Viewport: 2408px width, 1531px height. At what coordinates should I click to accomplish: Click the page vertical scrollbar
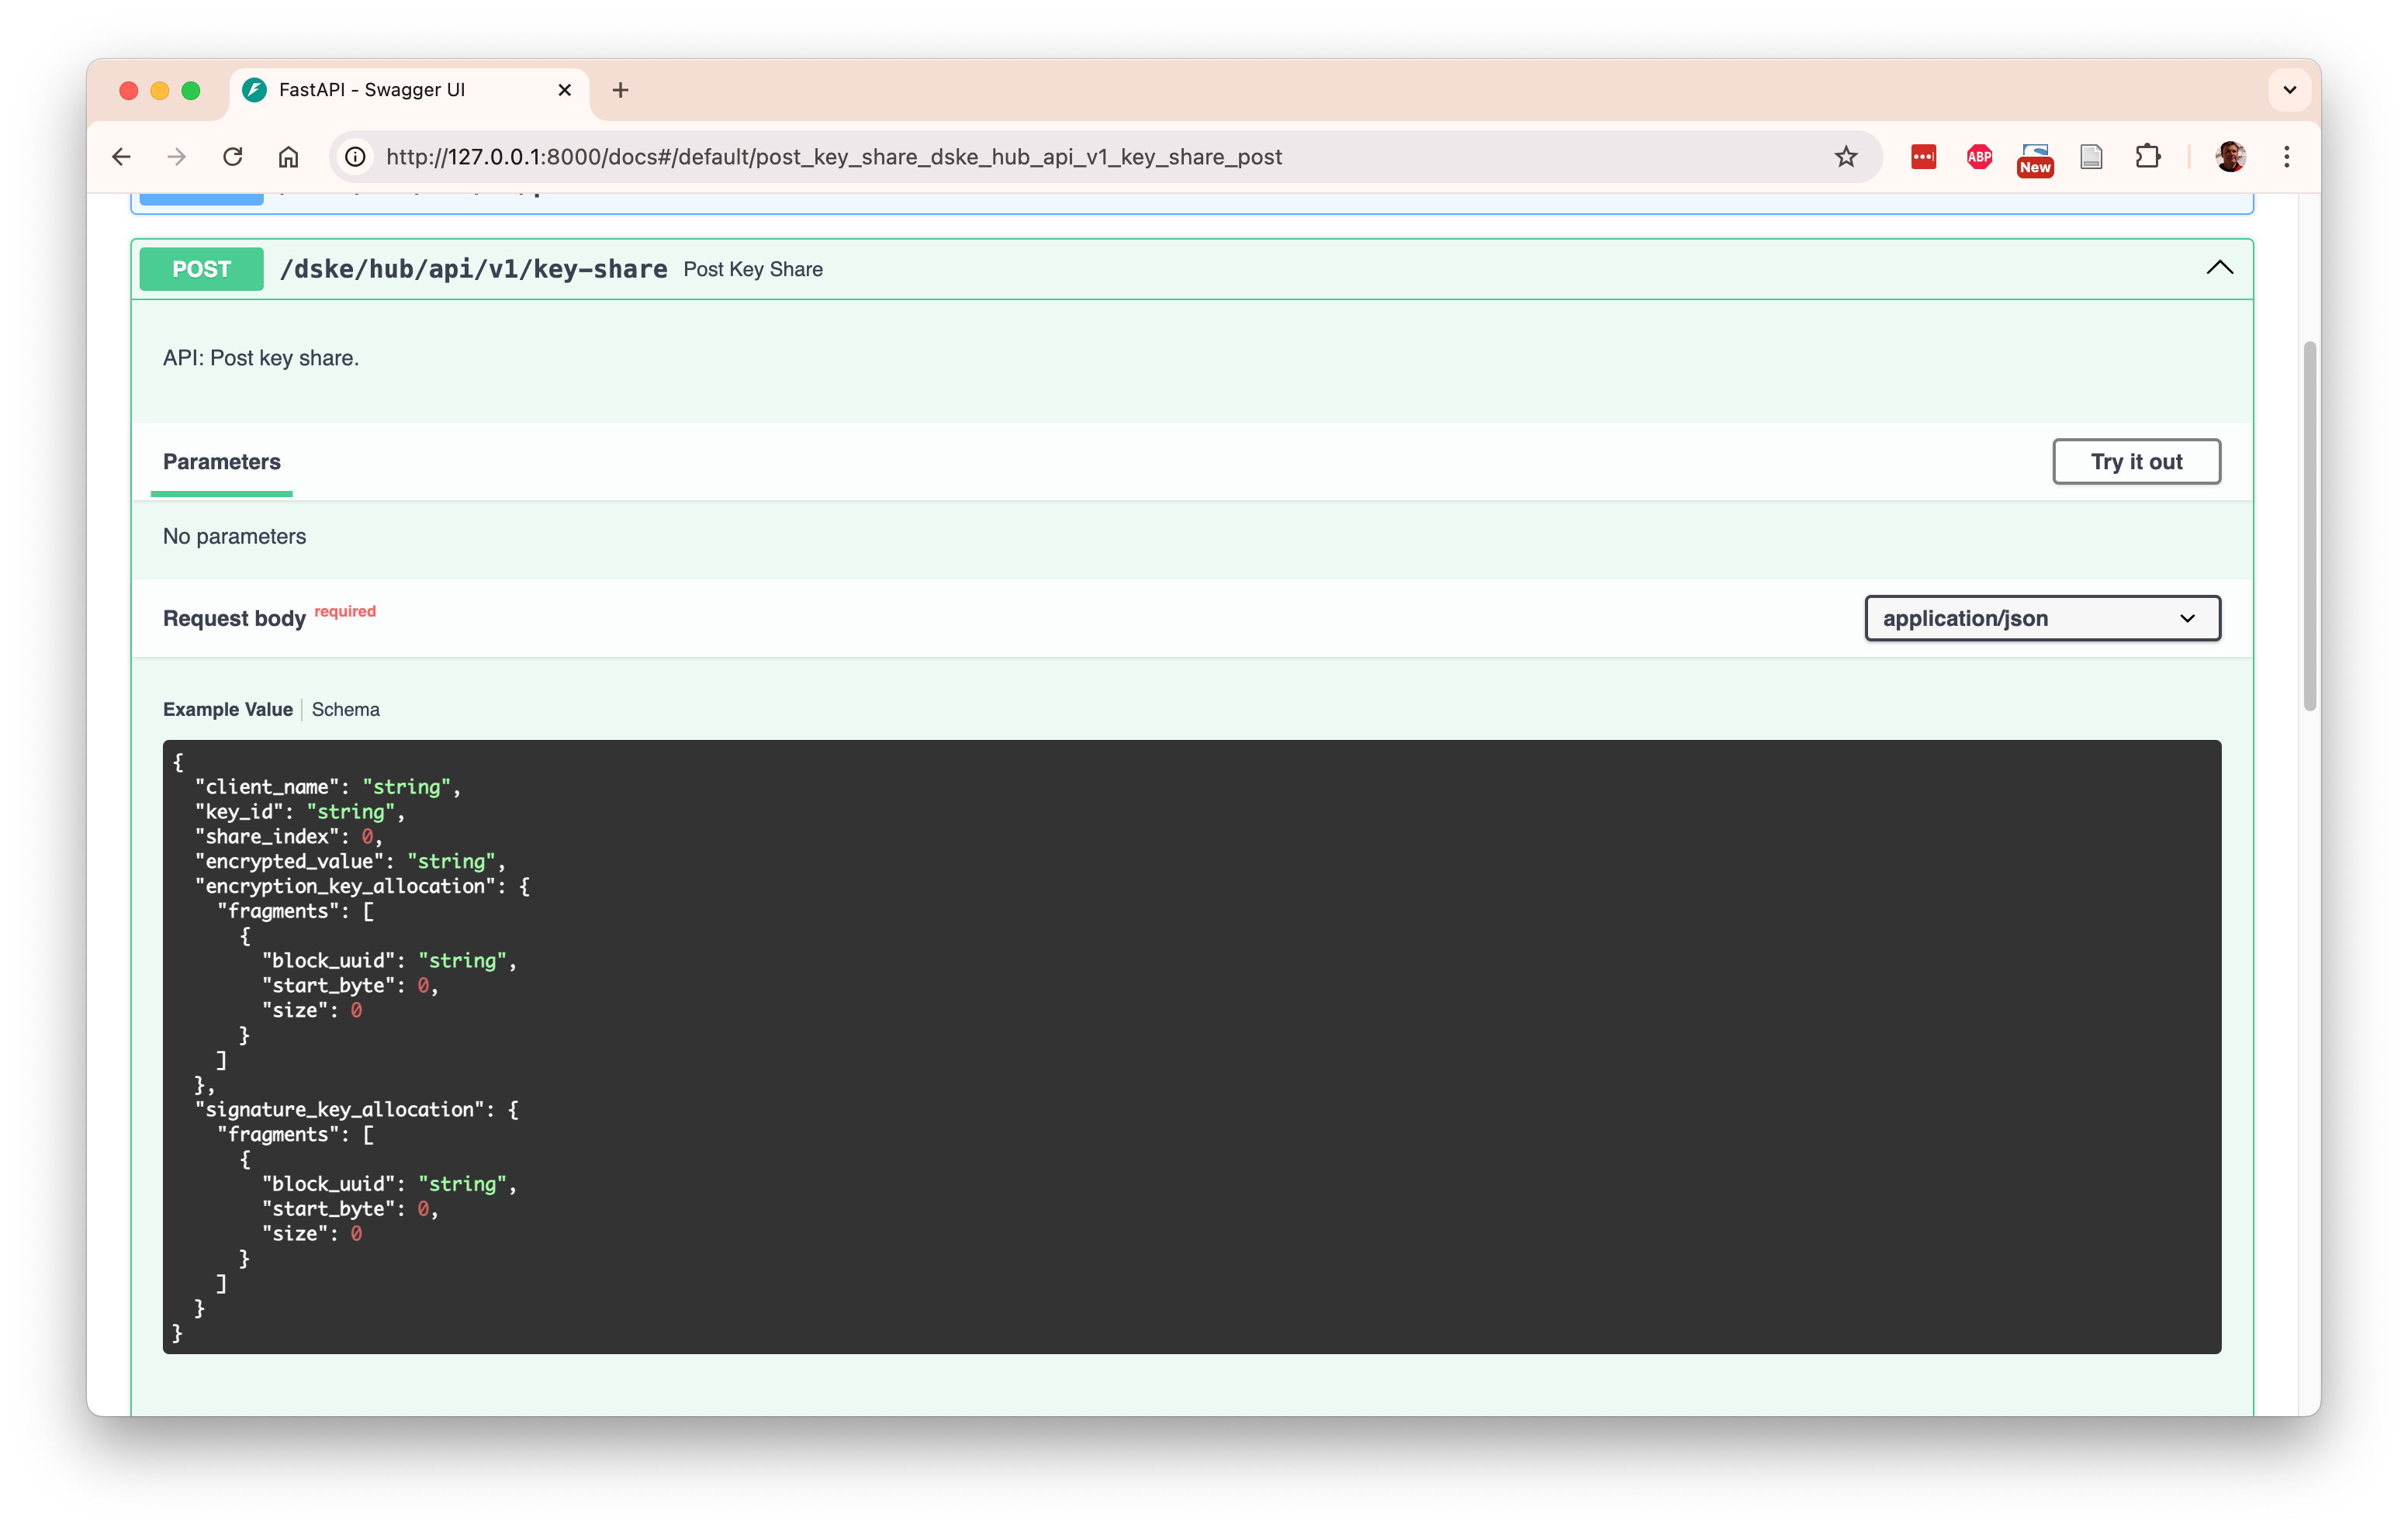[x=2309, y=525]
